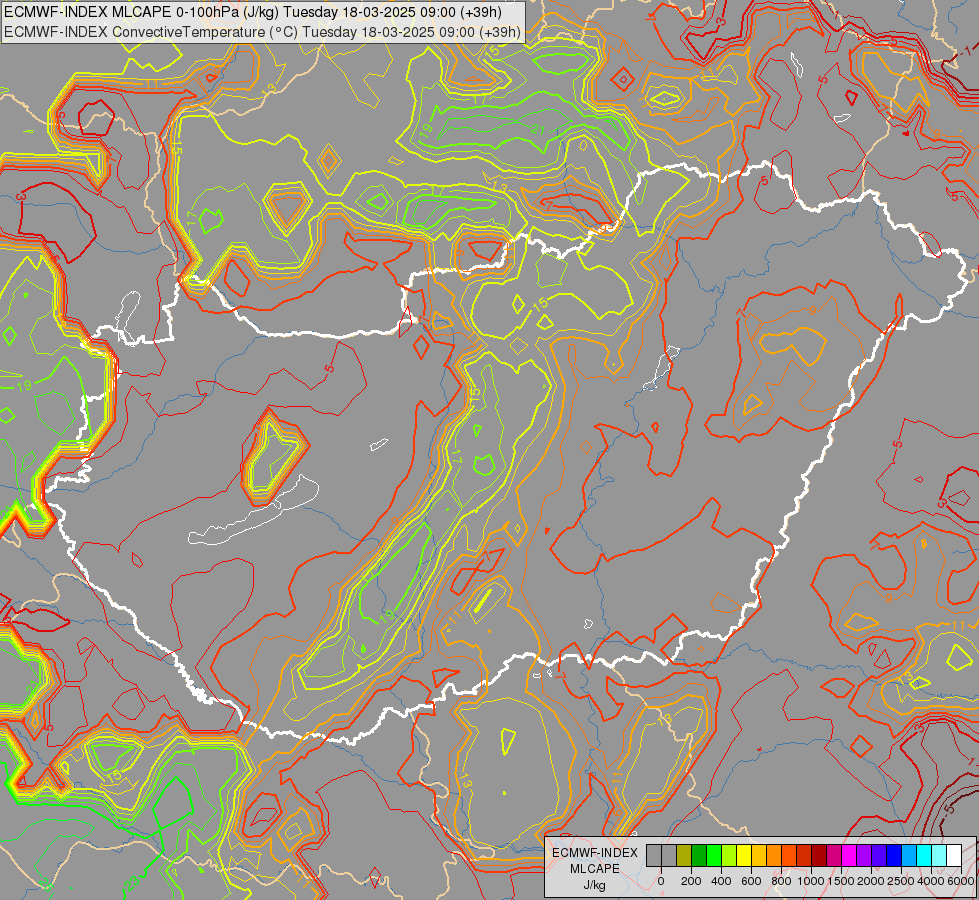Screen dimensions: 979x900
Task: Click the 1000 value on the legend scale
Action: pos(811,881)
